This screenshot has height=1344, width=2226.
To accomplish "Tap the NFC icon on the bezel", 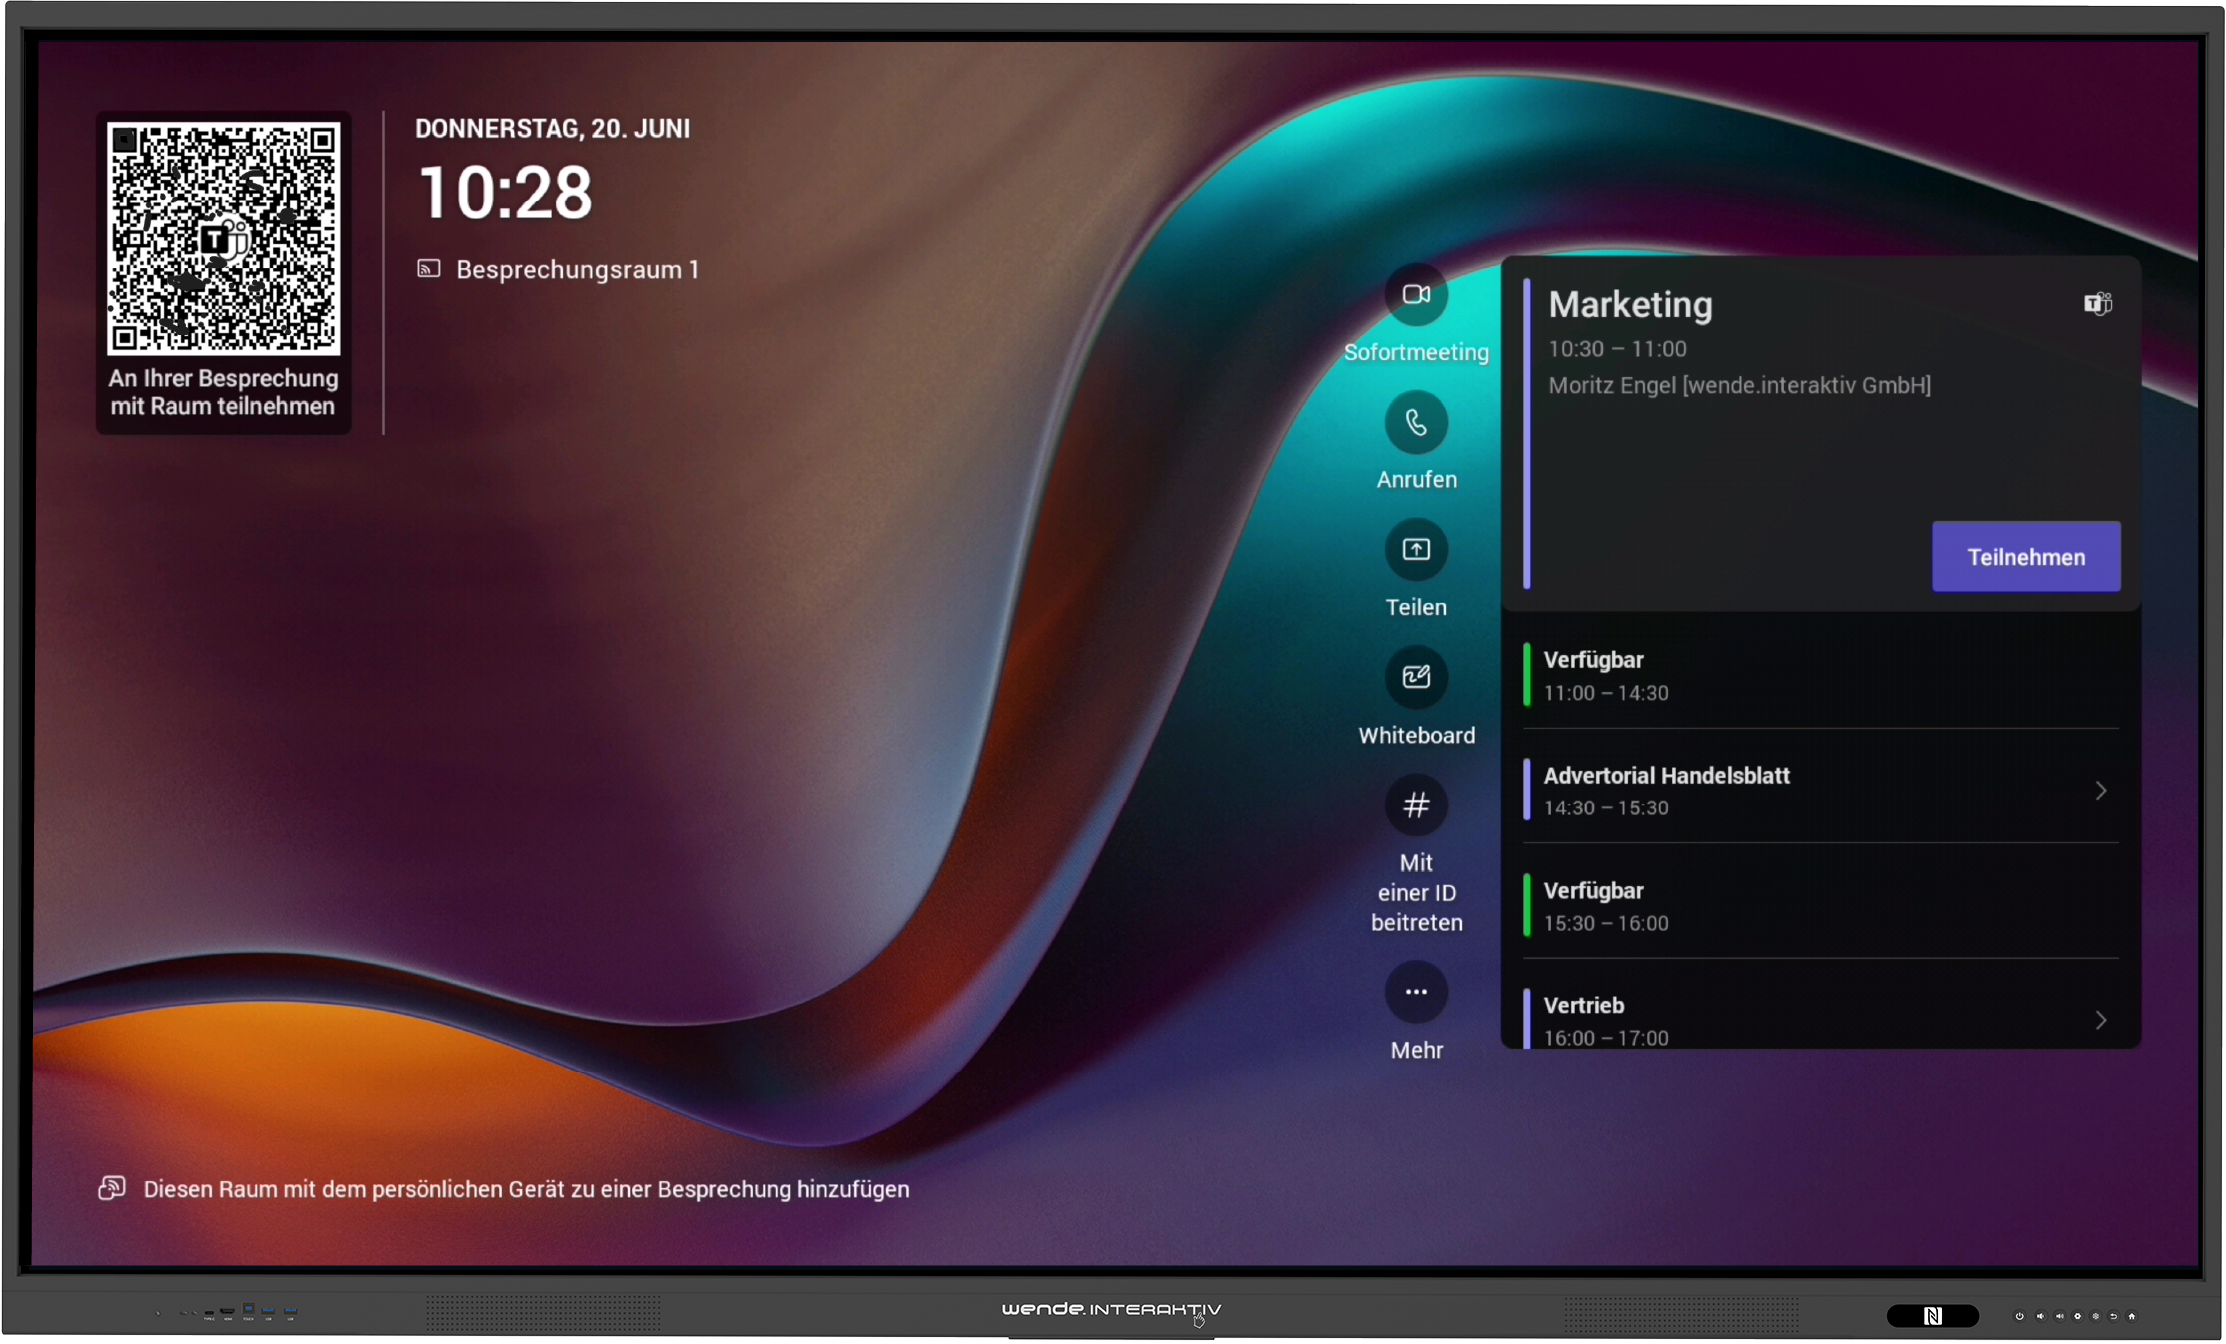I will [x=1931, y=1316].
